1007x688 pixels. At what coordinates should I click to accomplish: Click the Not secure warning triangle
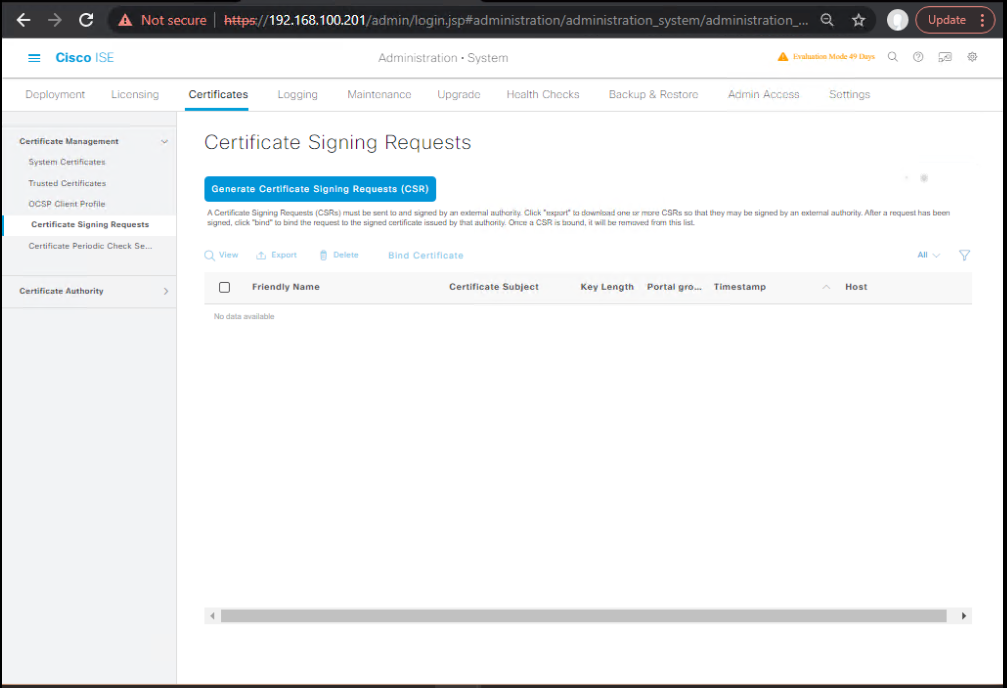125,21
